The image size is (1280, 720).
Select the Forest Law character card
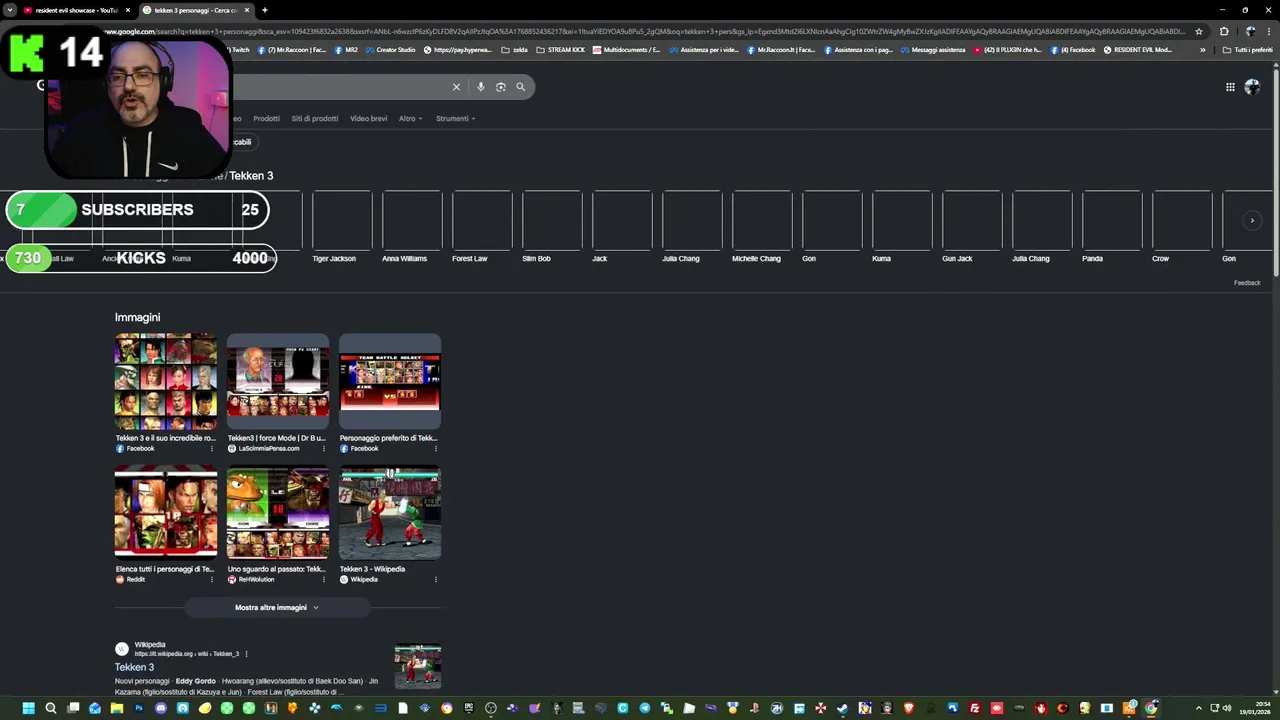point(482,227)
